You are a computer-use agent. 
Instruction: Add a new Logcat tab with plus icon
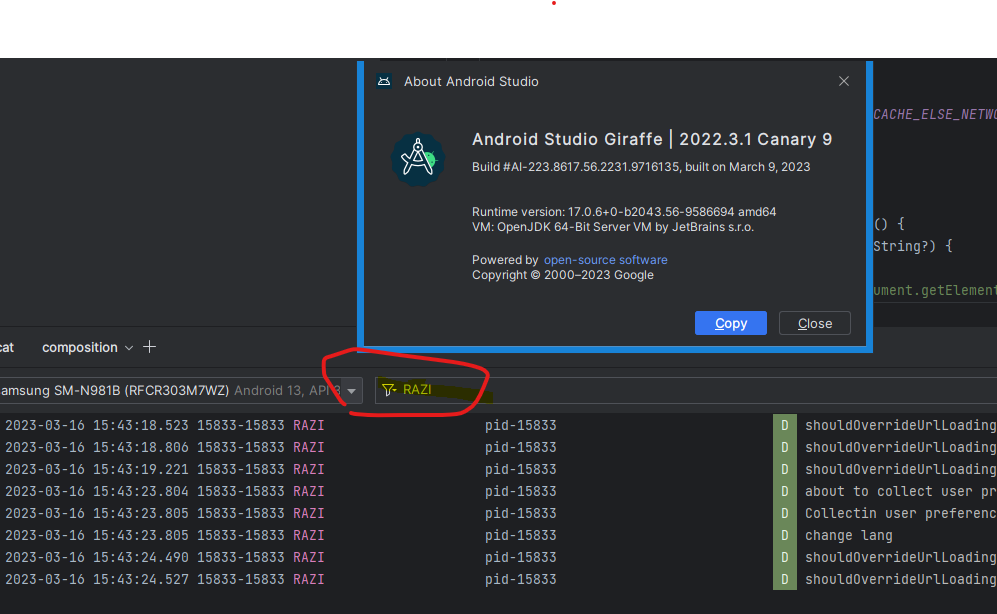click(x=150, y=347)
